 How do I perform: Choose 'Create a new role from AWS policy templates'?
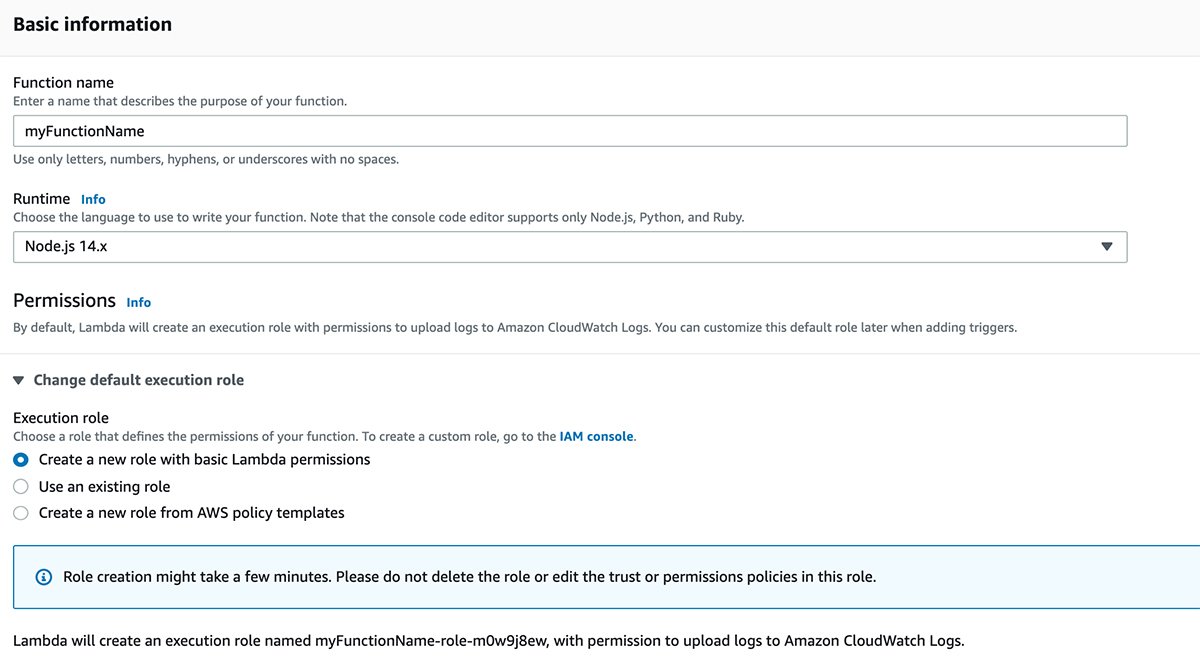pos(20,512)
